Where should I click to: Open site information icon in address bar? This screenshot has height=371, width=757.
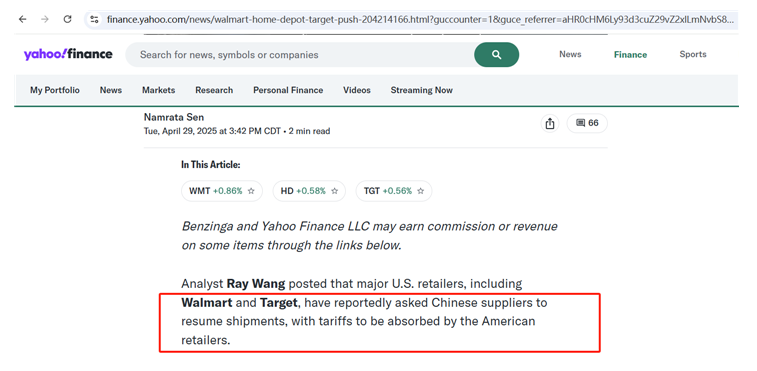coord(95,20)
